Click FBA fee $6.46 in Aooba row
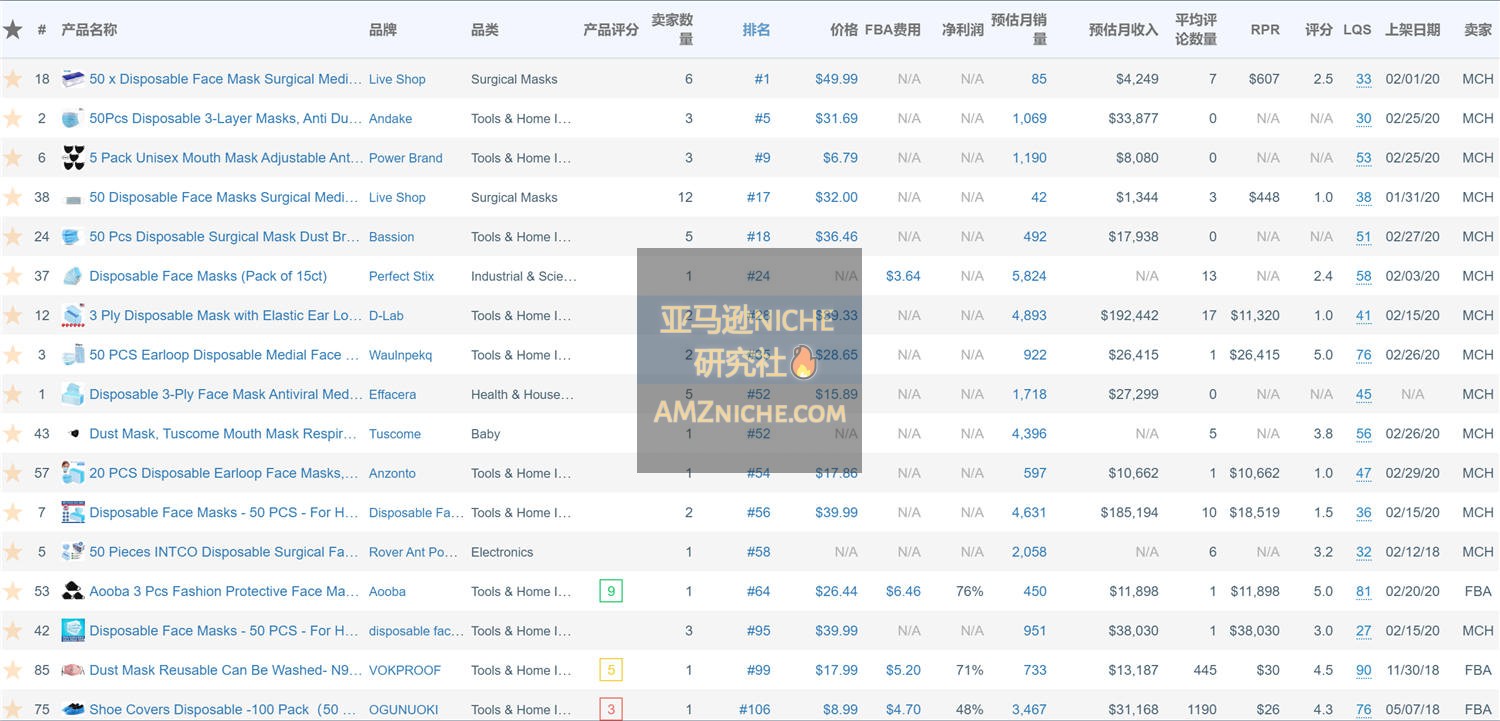 (903, 591)
